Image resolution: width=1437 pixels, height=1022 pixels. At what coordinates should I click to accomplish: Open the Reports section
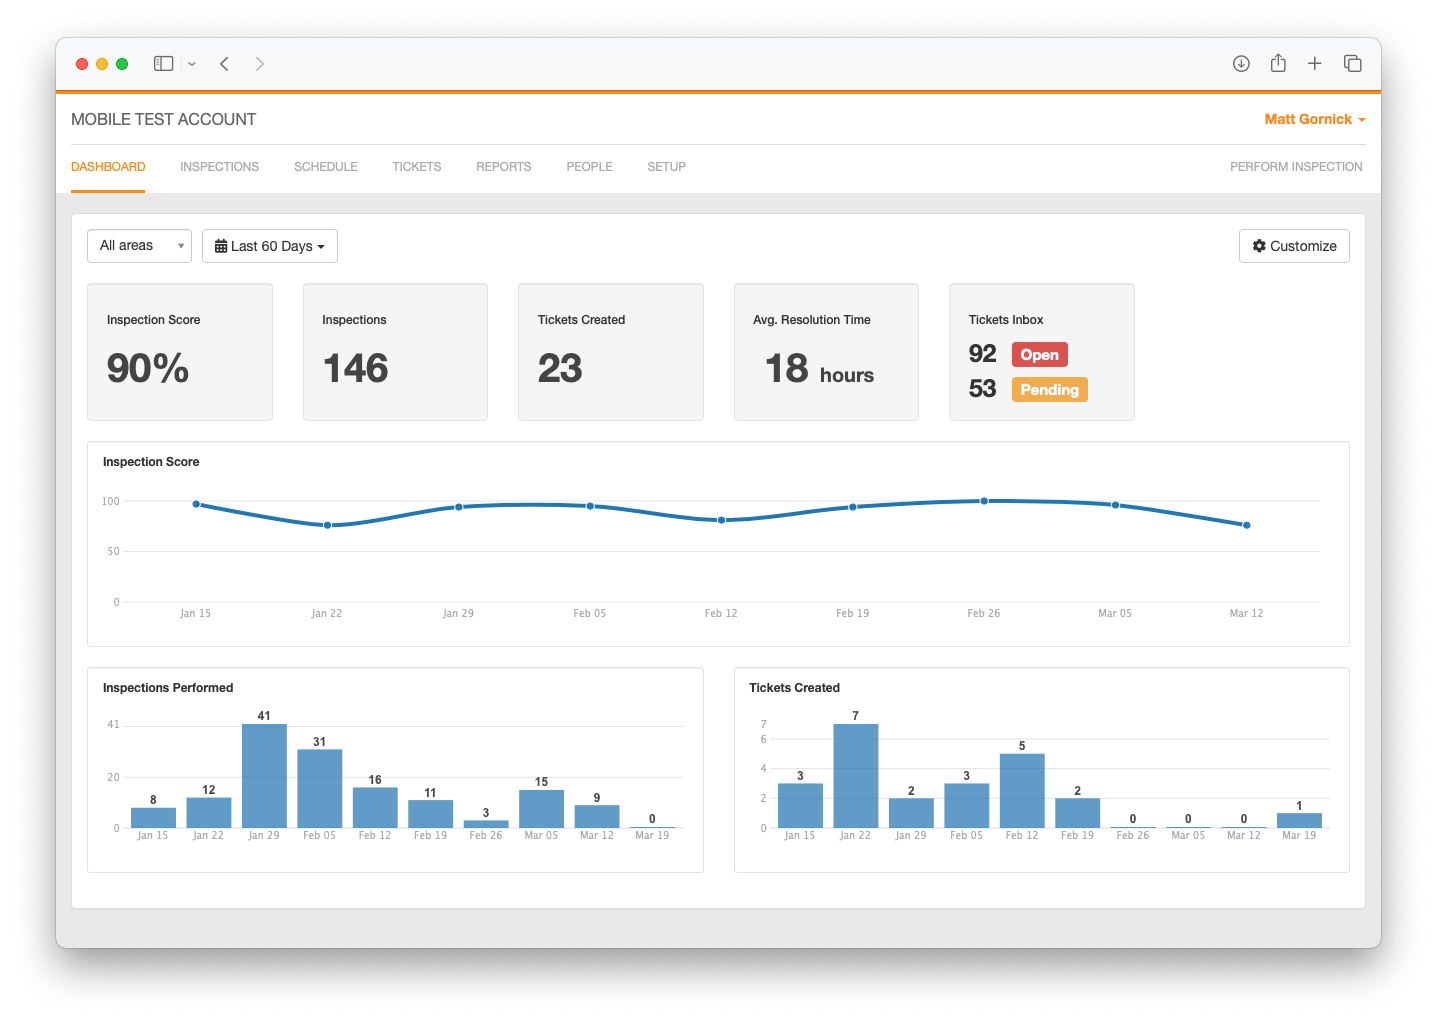click(x=503, y=167)
